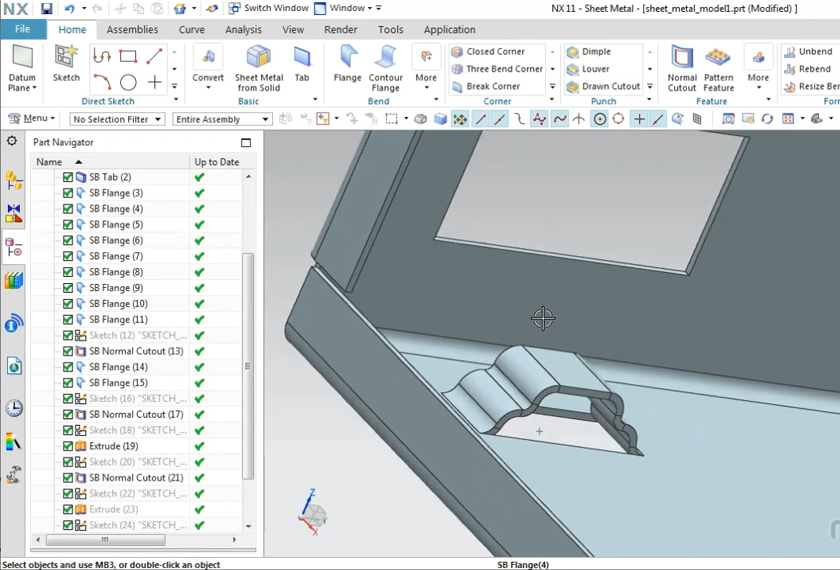Expand the Entire Assembly scope dropdown
The height and width of the screenshot is (570, 840).
point(222,119)
